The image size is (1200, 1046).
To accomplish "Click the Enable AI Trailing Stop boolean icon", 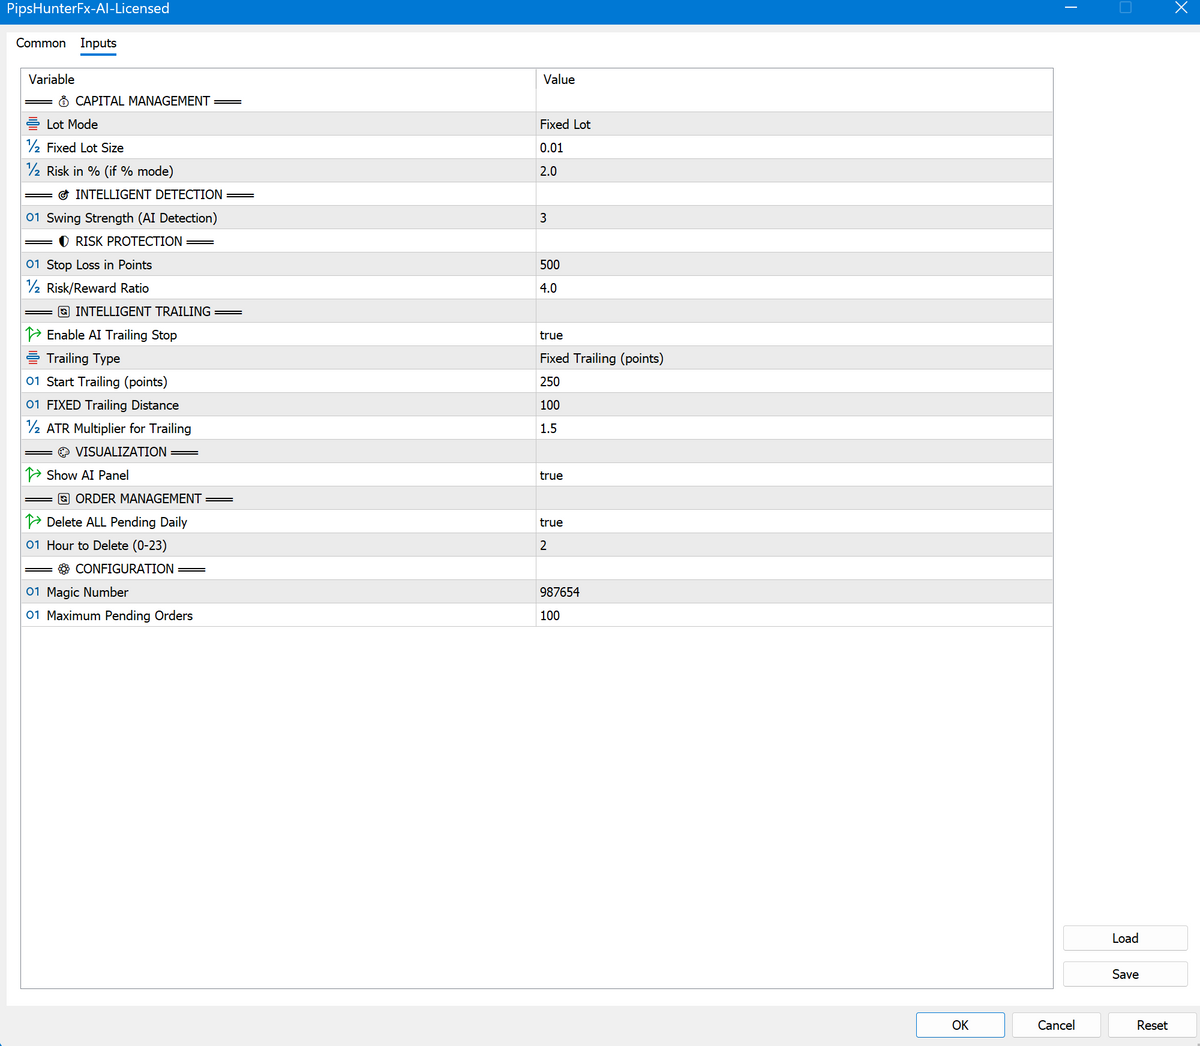I will [33, 335].
